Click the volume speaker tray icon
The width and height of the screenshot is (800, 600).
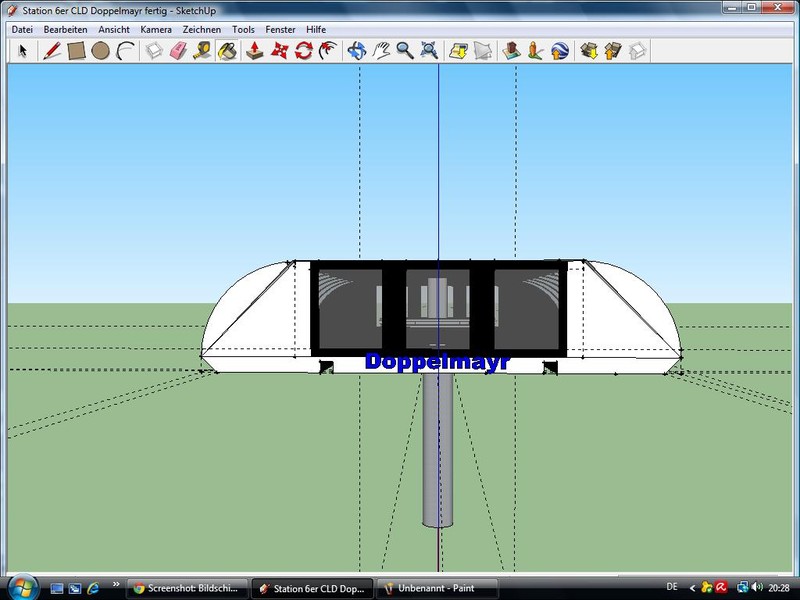pos(757,588)
